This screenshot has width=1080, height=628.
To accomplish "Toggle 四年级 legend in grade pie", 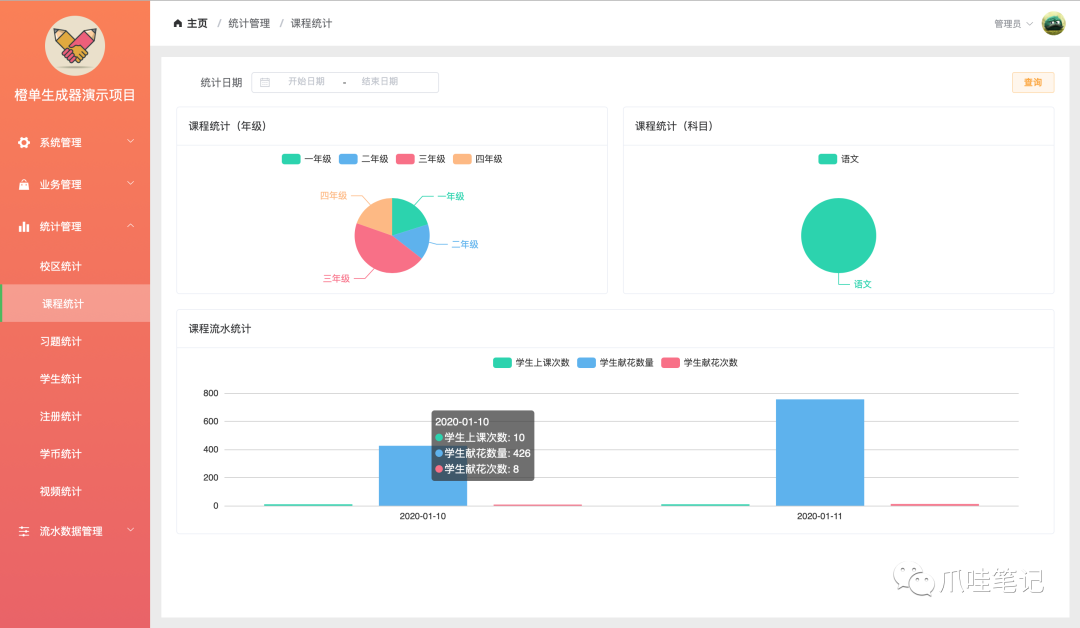I will [x=478, y=159].
